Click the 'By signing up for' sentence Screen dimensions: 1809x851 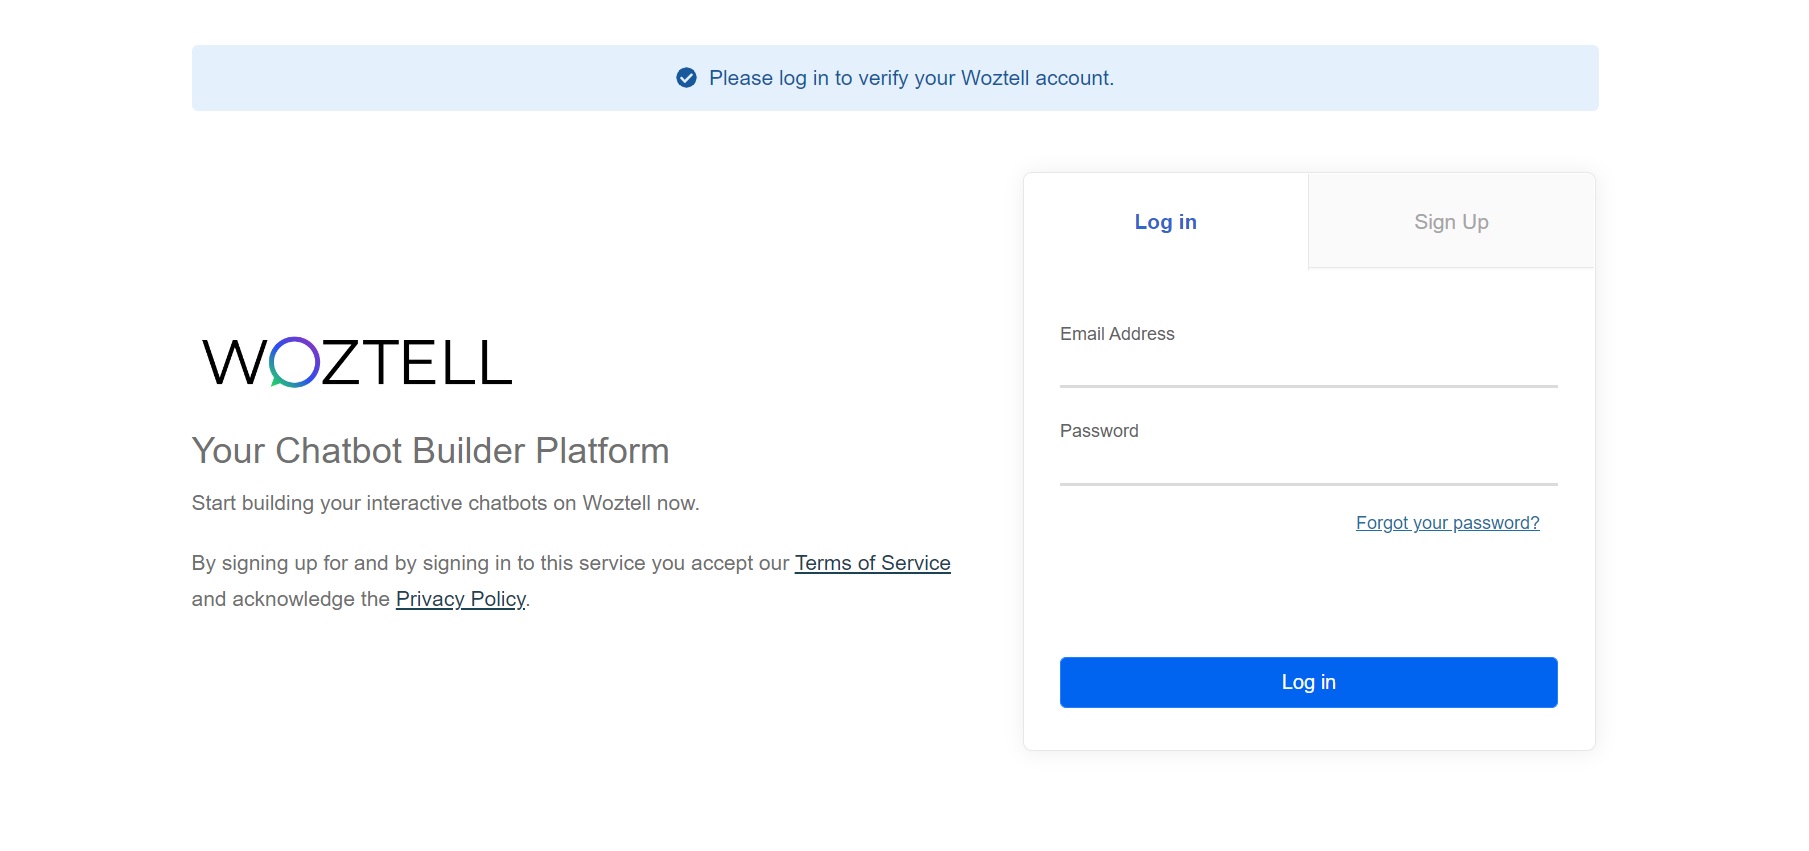click(x=490, y=563)
